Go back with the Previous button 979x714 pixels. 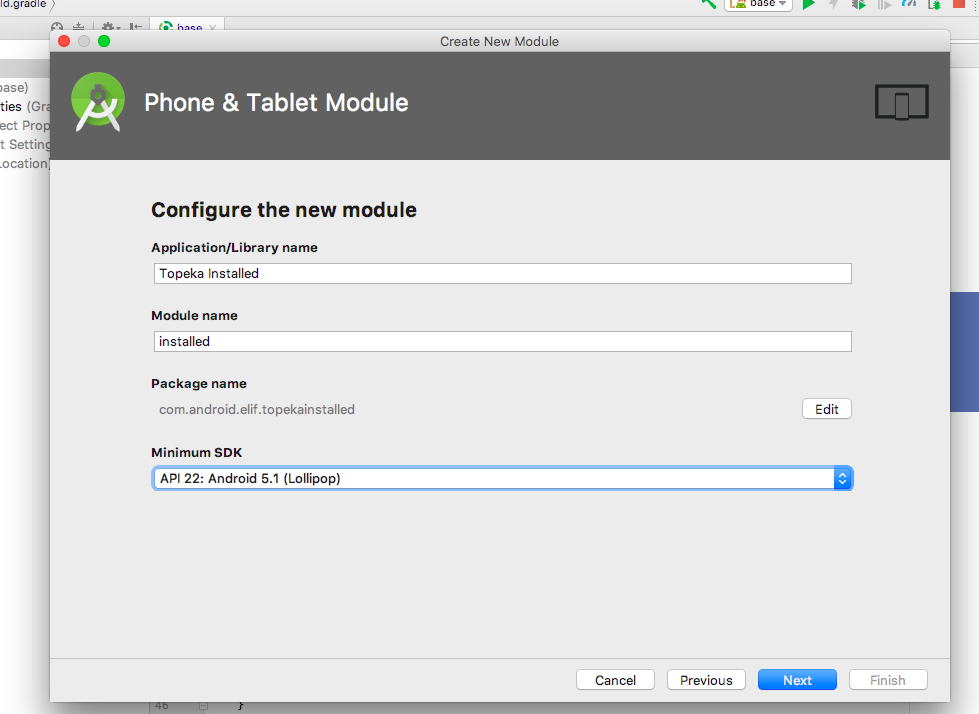(x=706, y=680)
